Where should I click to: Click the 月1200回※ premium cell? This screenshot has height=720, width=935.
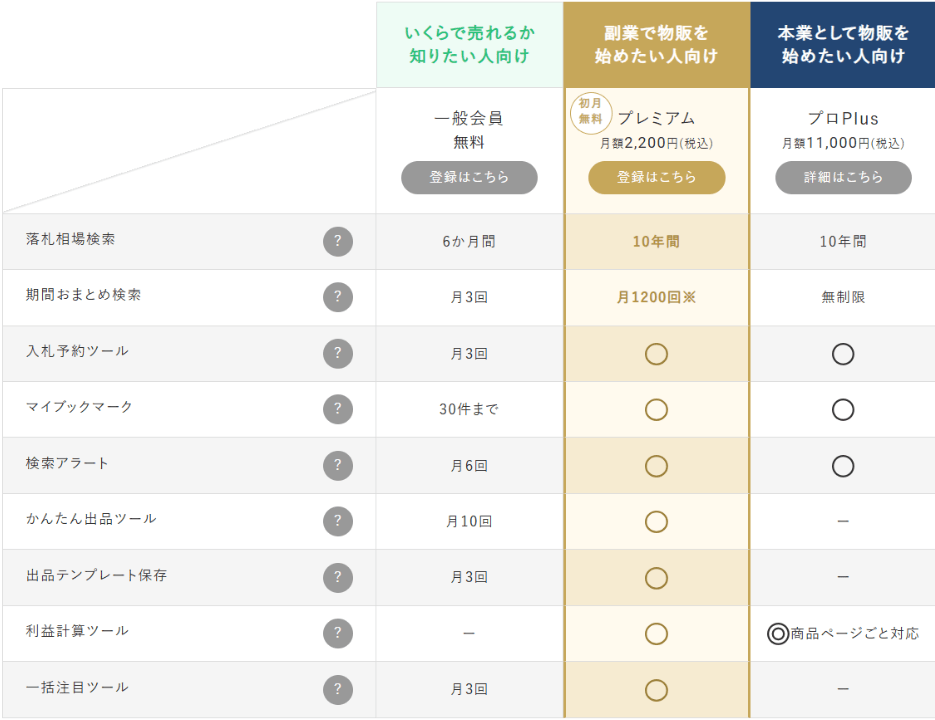[x=656, y=297]
